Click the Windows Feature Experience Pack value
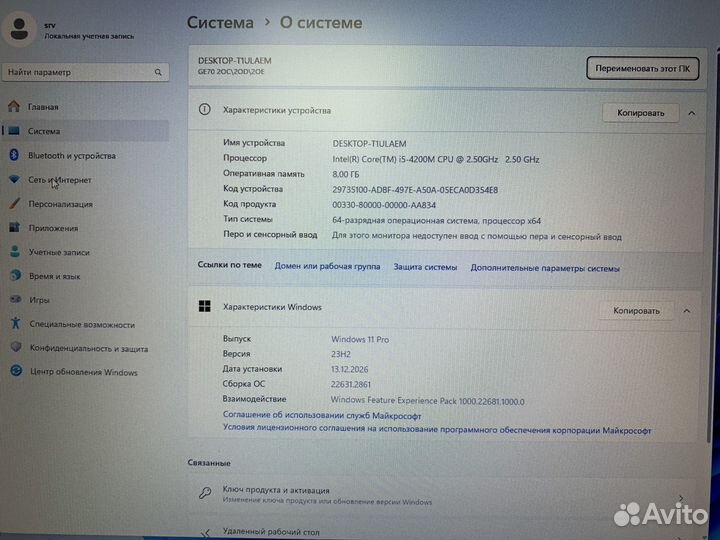This screenshot has width=720, height=540. click(x=428, y=400)
